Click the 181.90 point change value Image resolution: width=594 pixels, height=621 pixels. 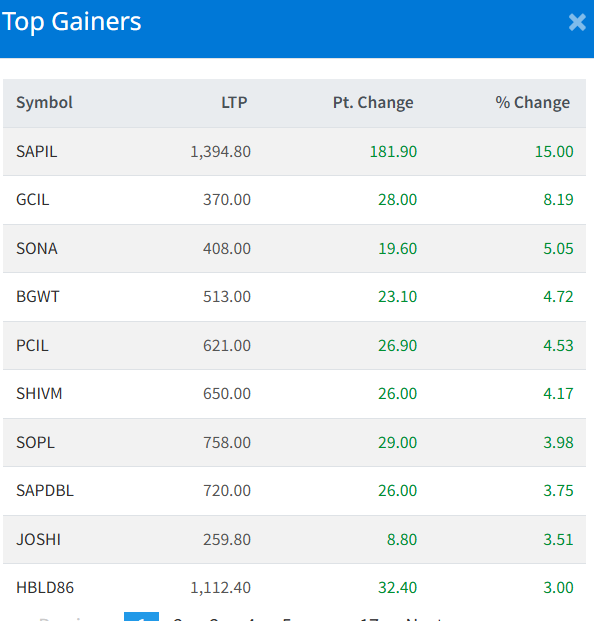pyautogui.click(x=393, y=152)
